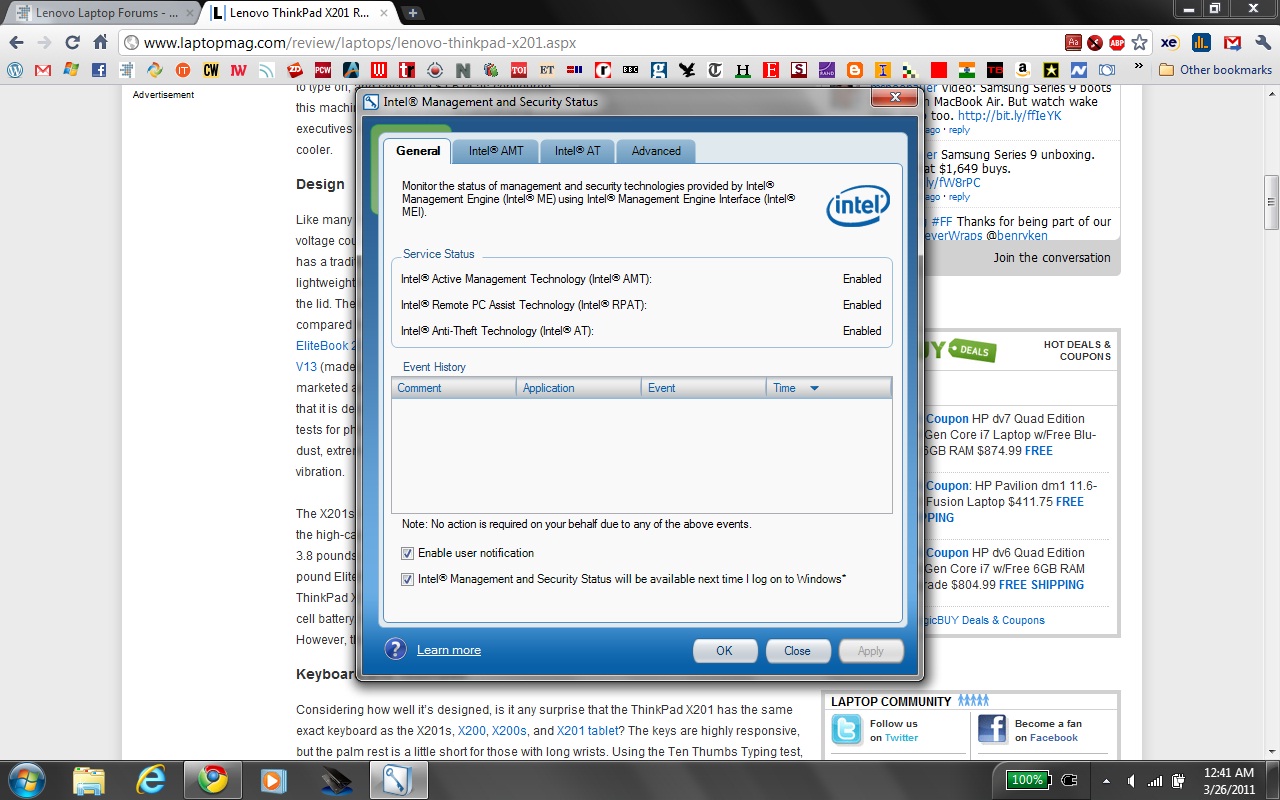Bookmark this page with the star
1280x800 pixels.
[1139, 43]
